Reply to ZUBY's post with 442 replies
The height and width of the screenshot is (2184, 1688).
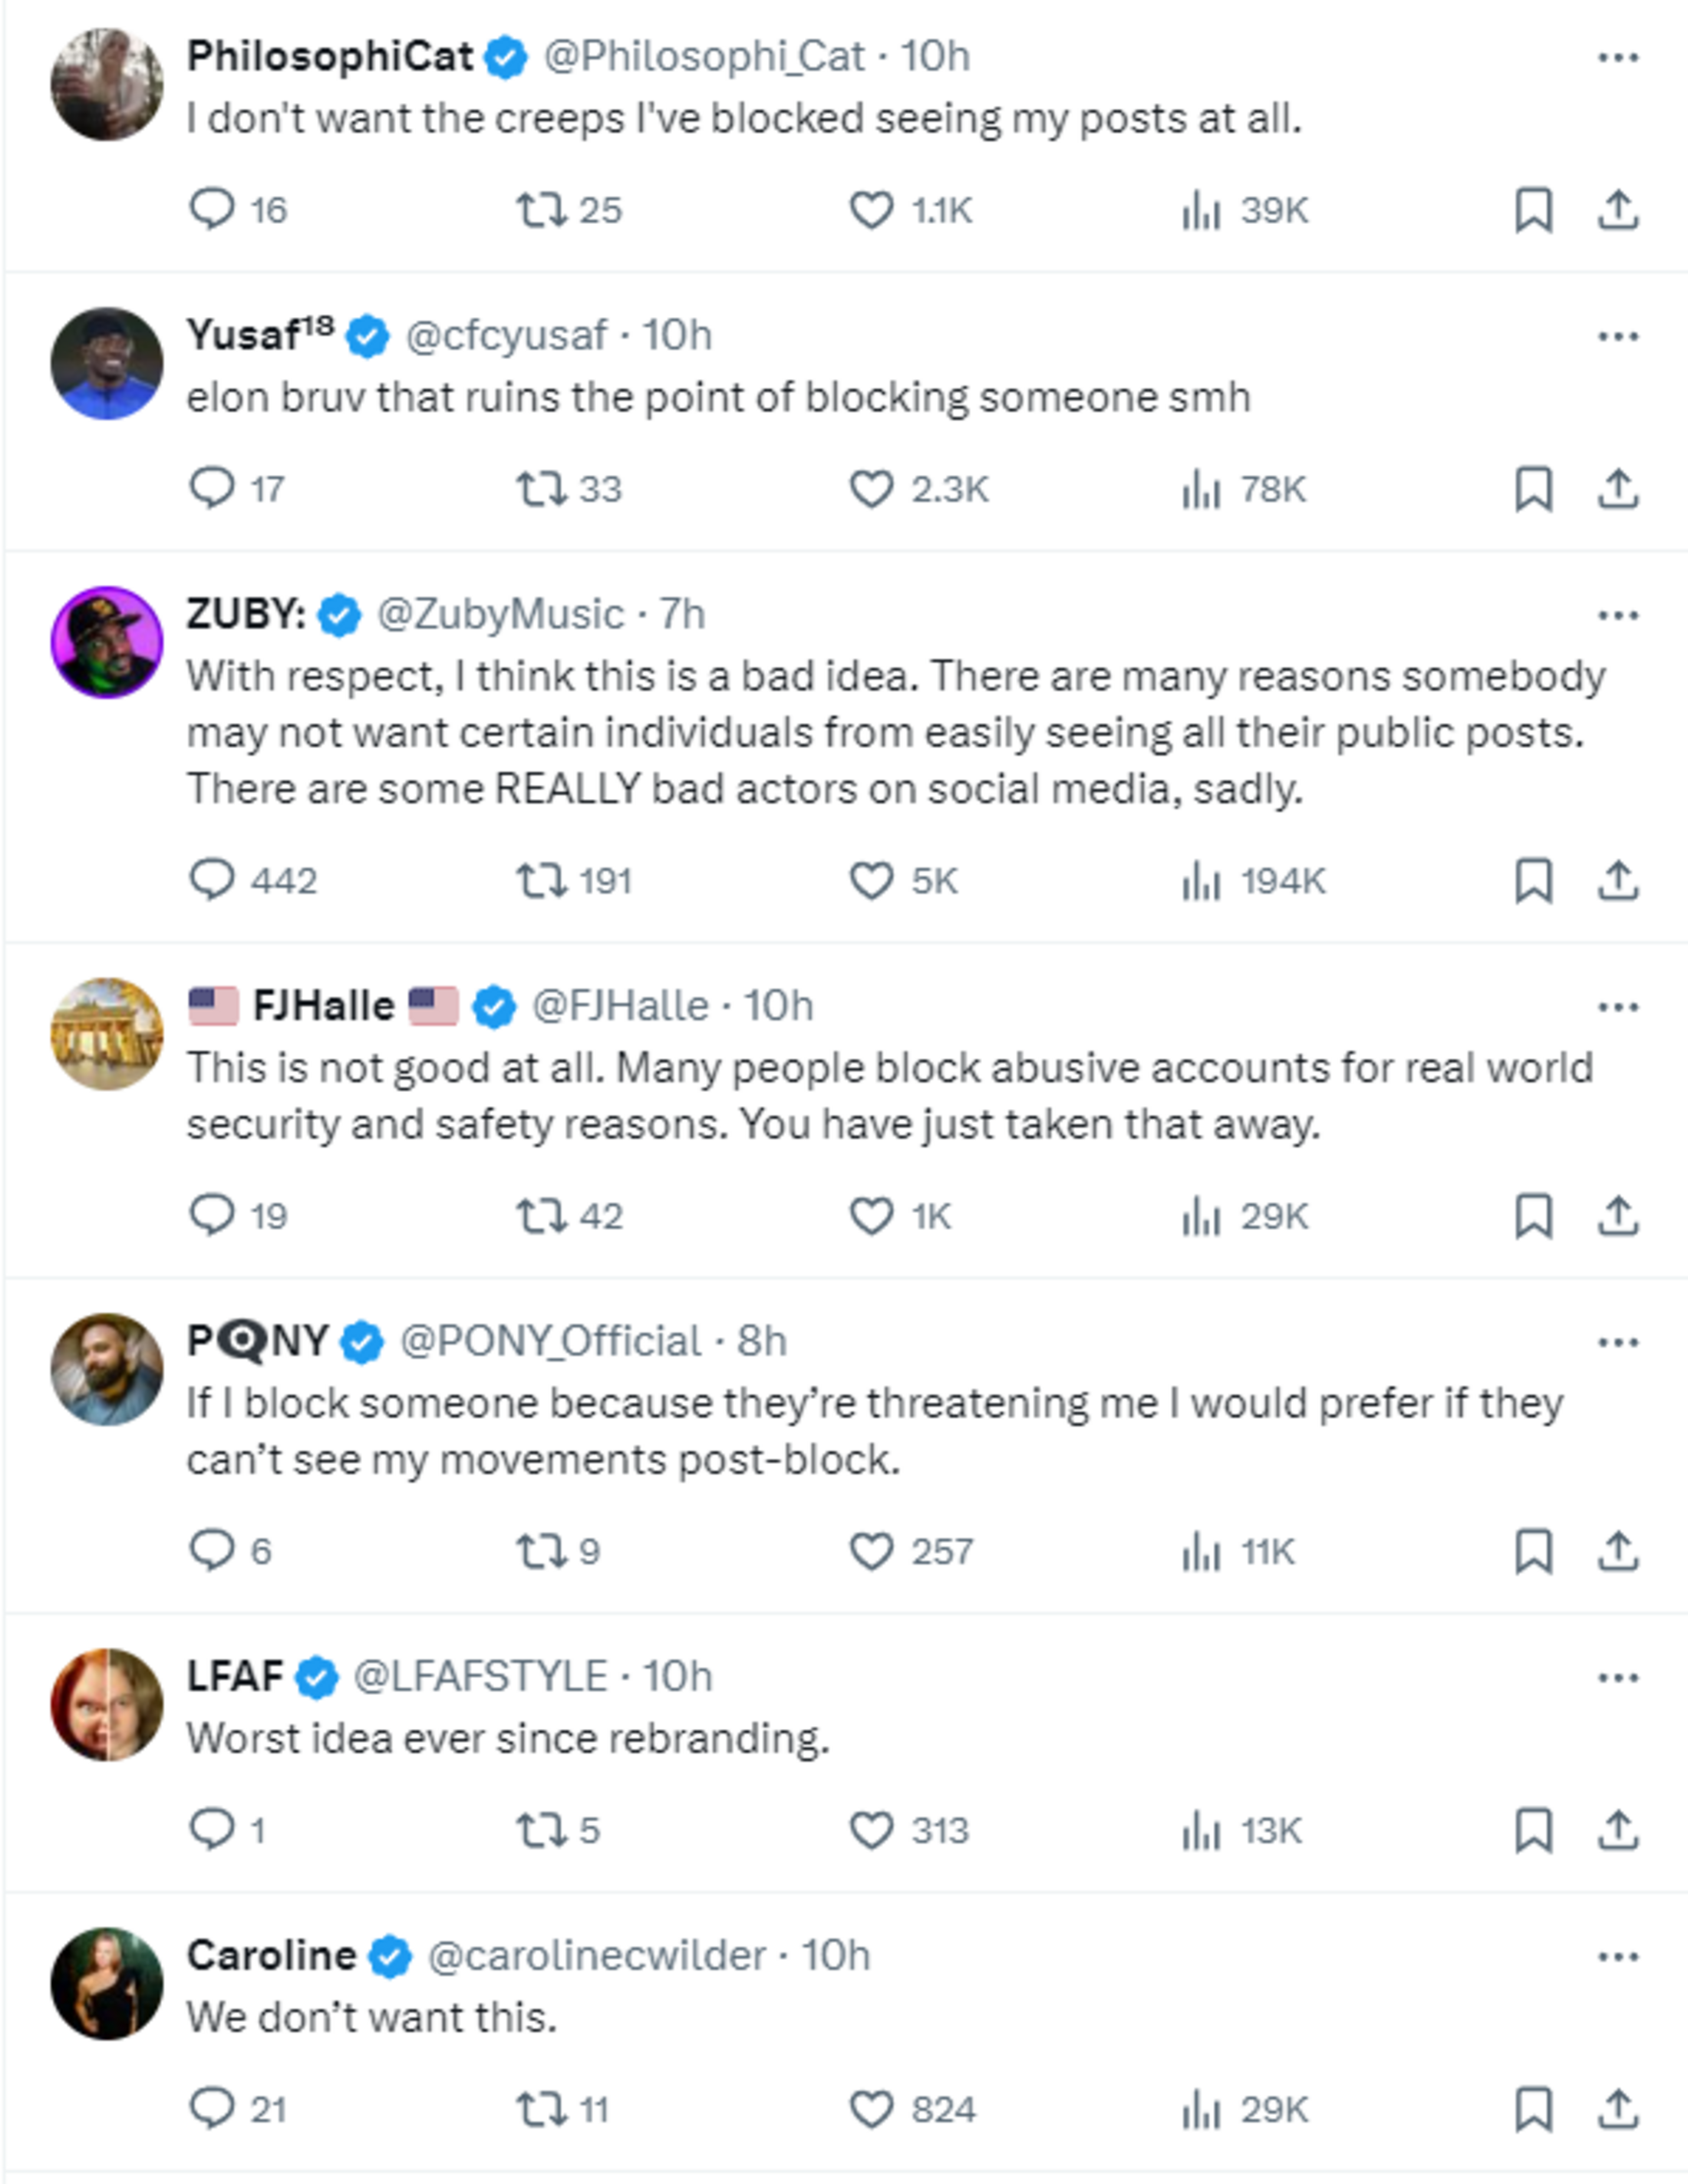[211, 881]
